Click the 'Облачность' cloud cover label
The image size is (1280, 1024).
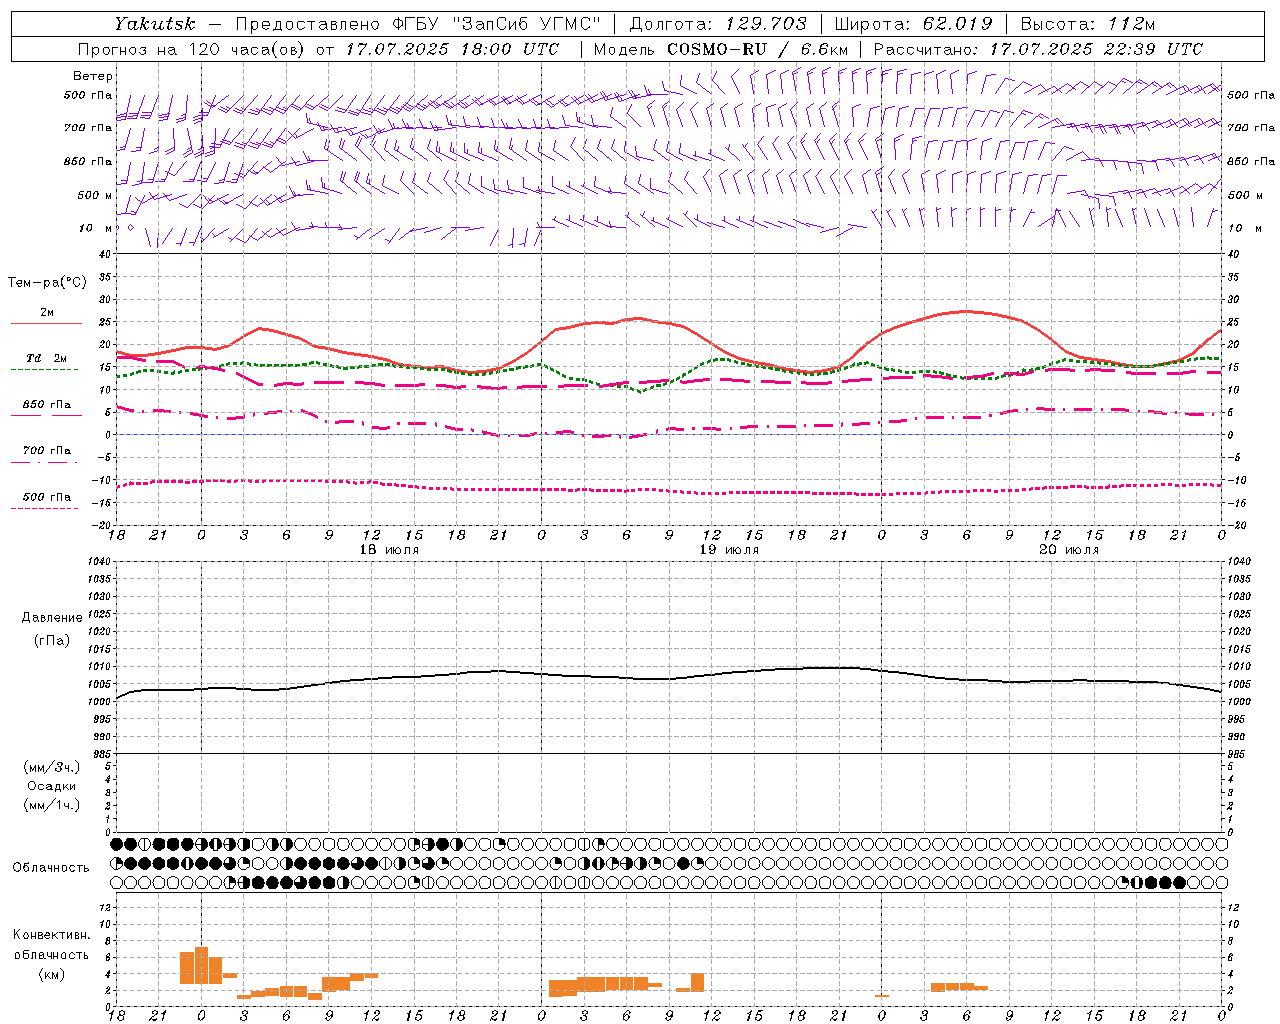pos(51,867)
